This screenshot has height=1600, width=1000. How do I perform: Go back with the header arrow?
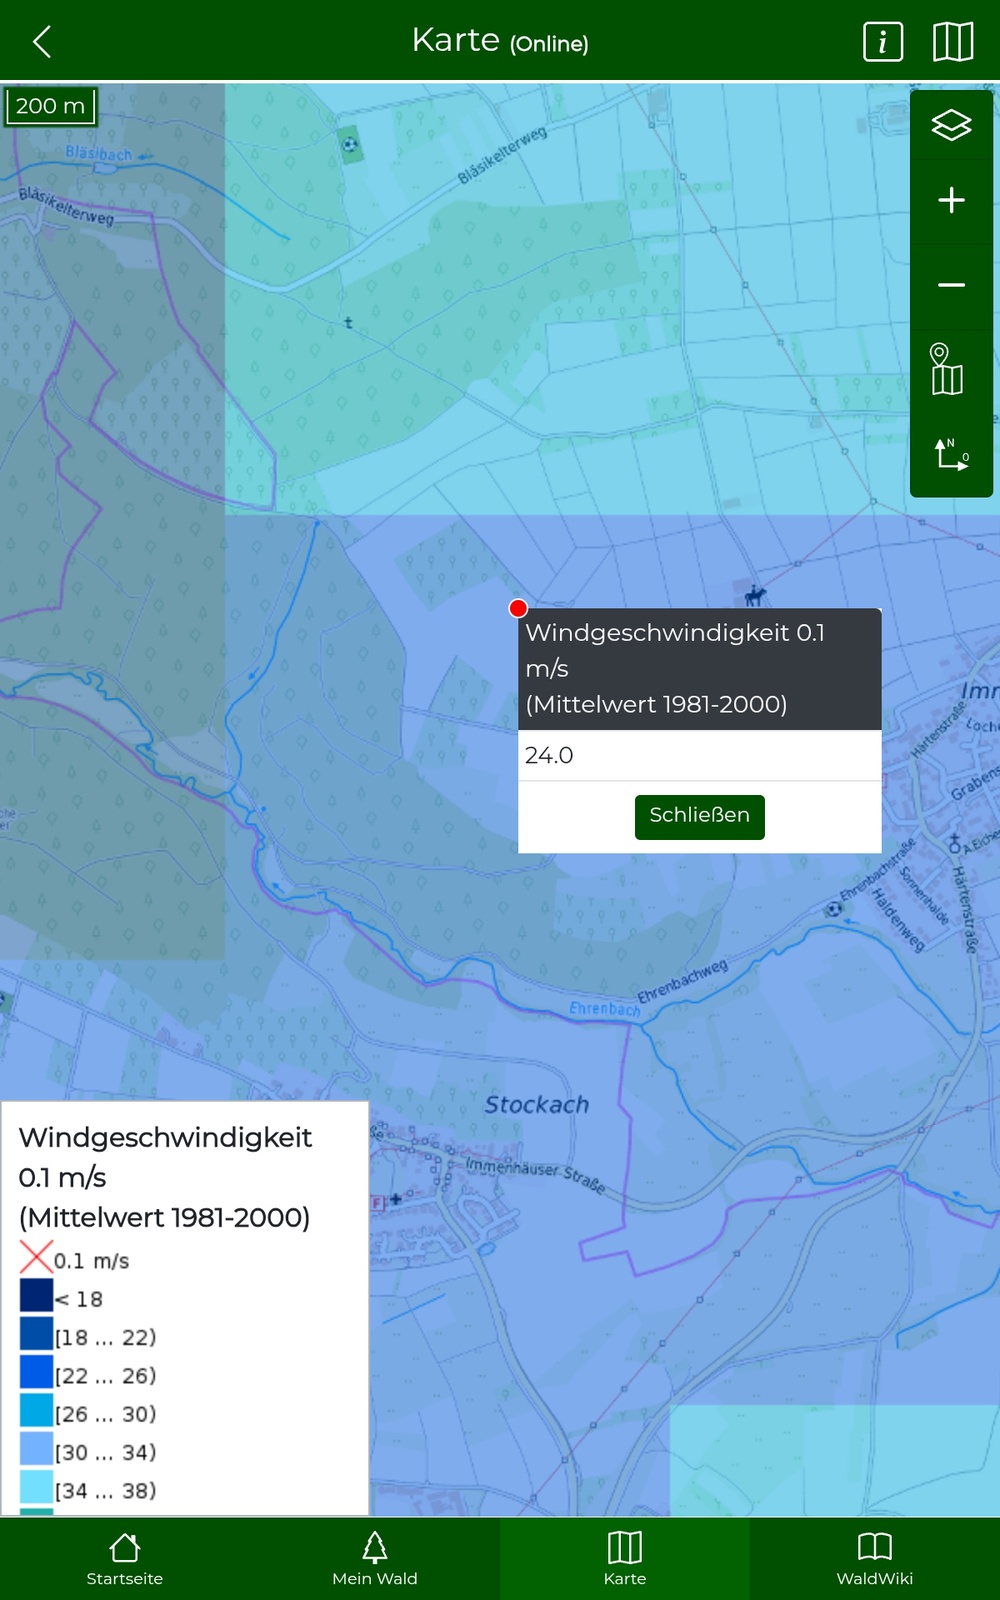(42, 42)
